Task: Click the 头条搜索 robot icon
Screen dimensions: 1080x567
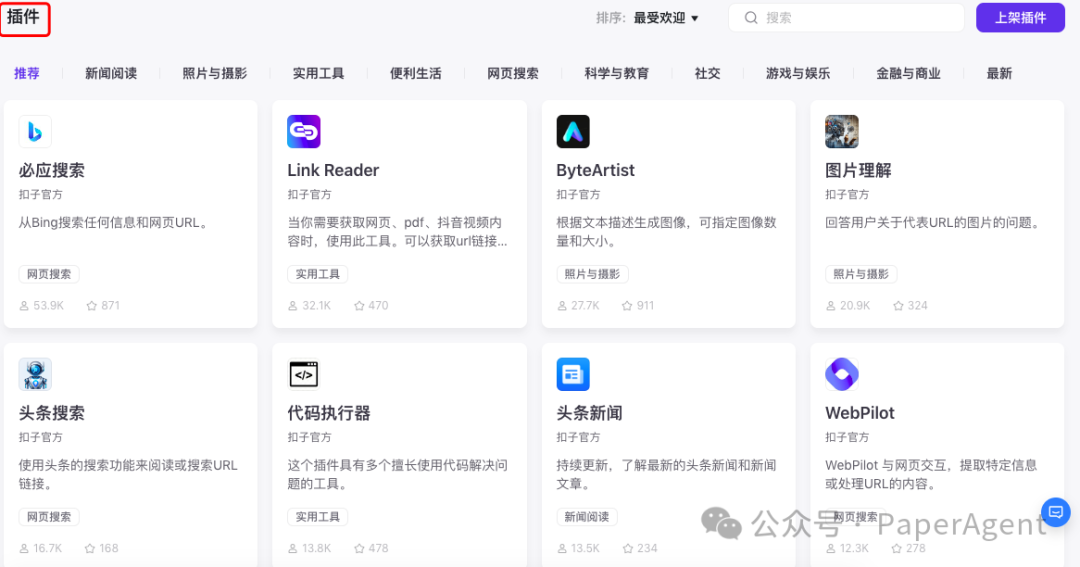Action: coord(35,374)
